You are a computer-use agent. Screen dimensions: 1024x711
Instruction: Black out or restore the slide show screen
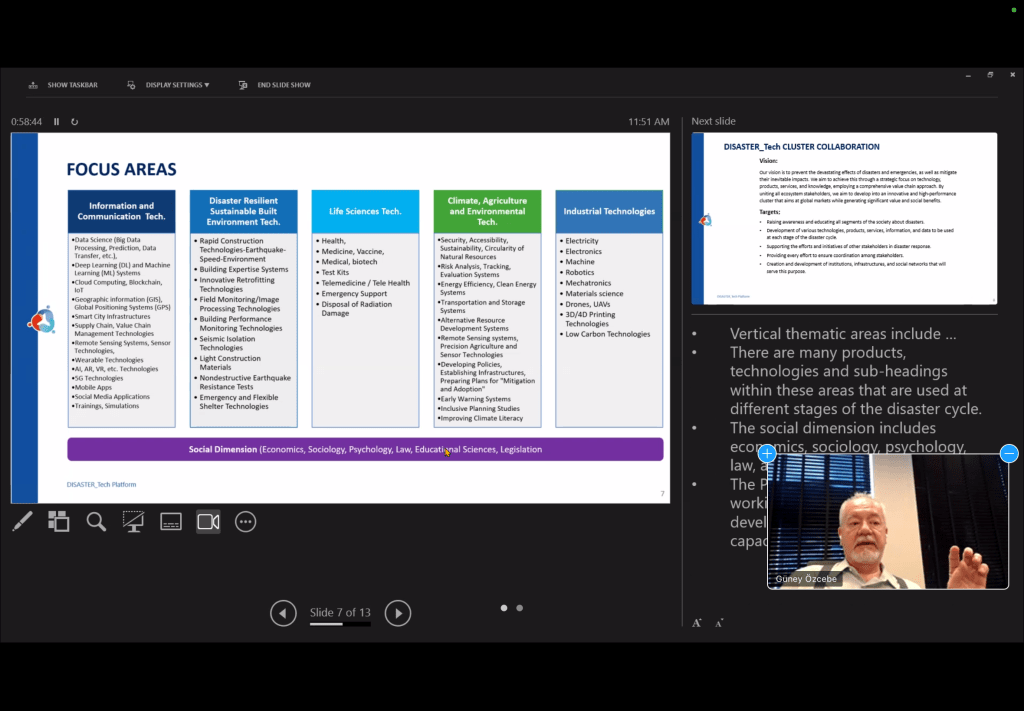click(133, 521)
